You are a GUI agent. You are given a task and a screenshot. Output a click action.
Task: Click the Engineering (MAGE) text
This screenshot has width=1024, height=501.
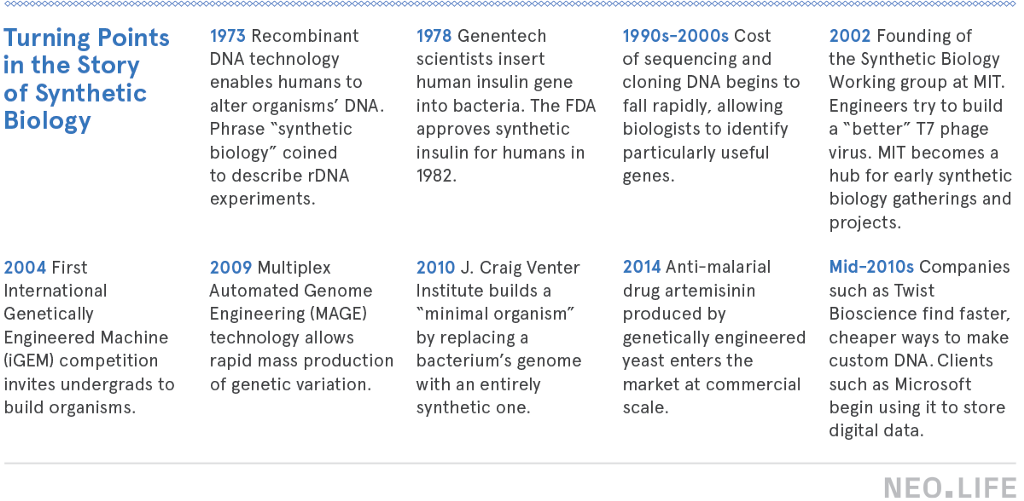(288, 314)
